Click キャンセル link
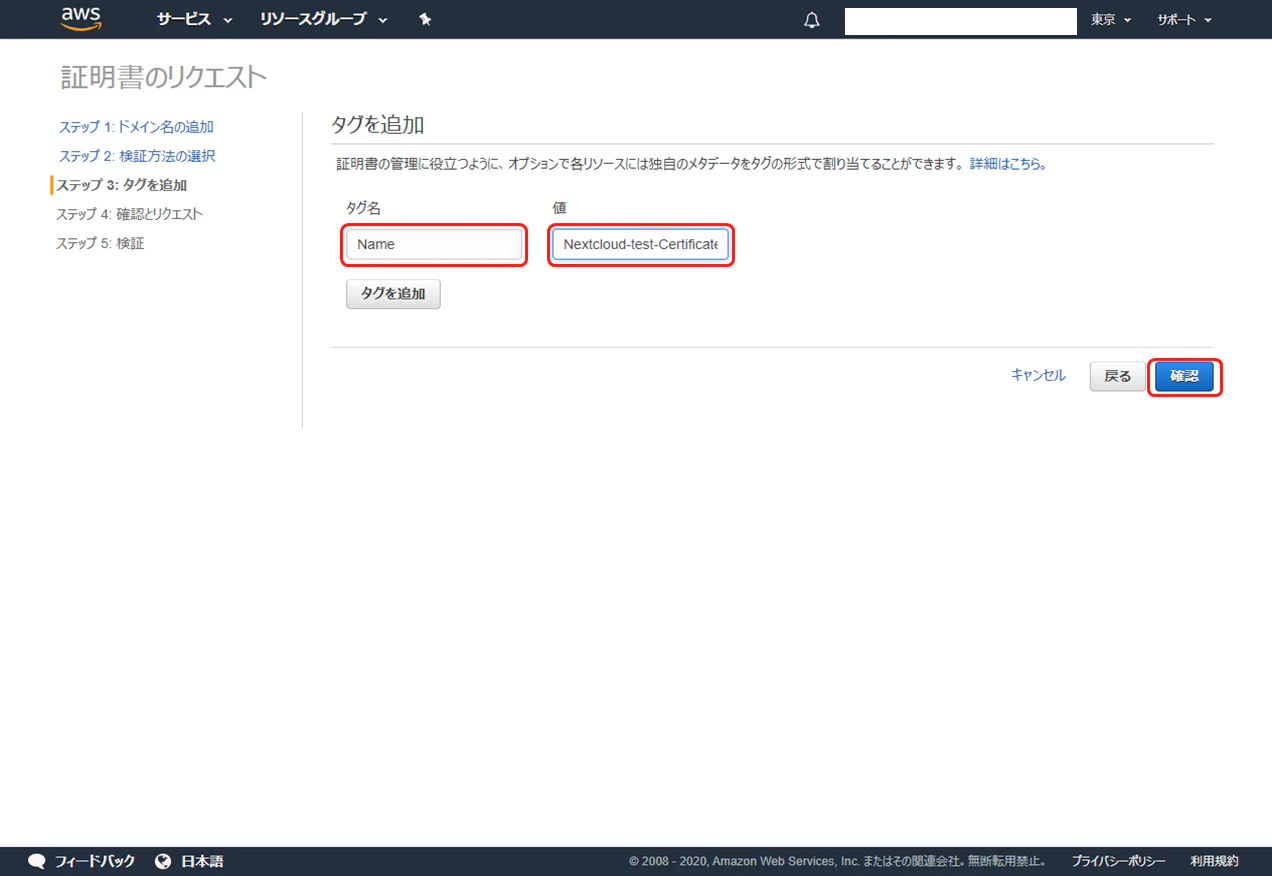Screen dimensions: 1272x876 coord(1038,375)
